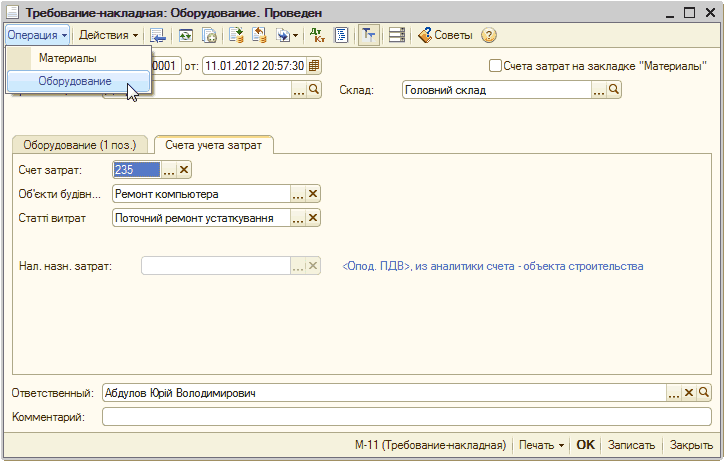Click the Статті витрат value field
724x461 pixels.
pos(201,218)
